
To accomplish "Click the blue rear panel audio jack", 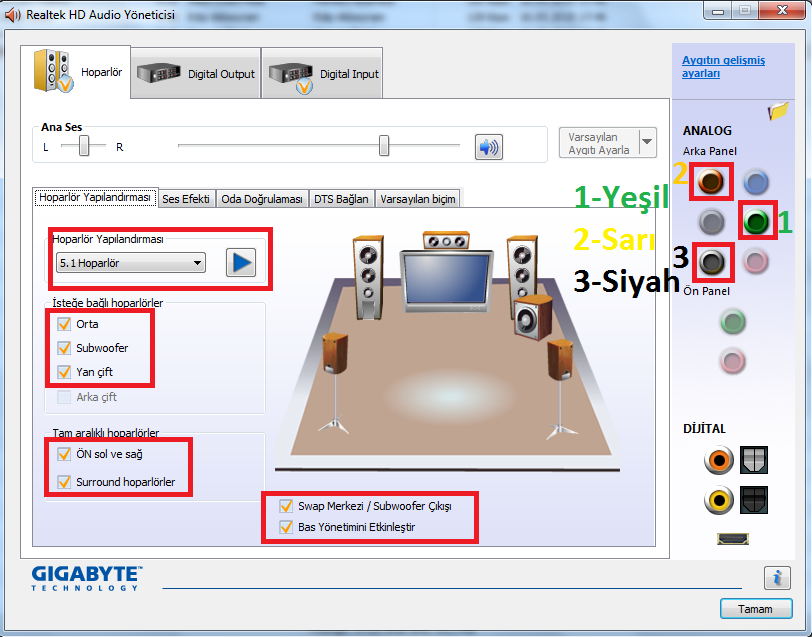I will 756,182.
